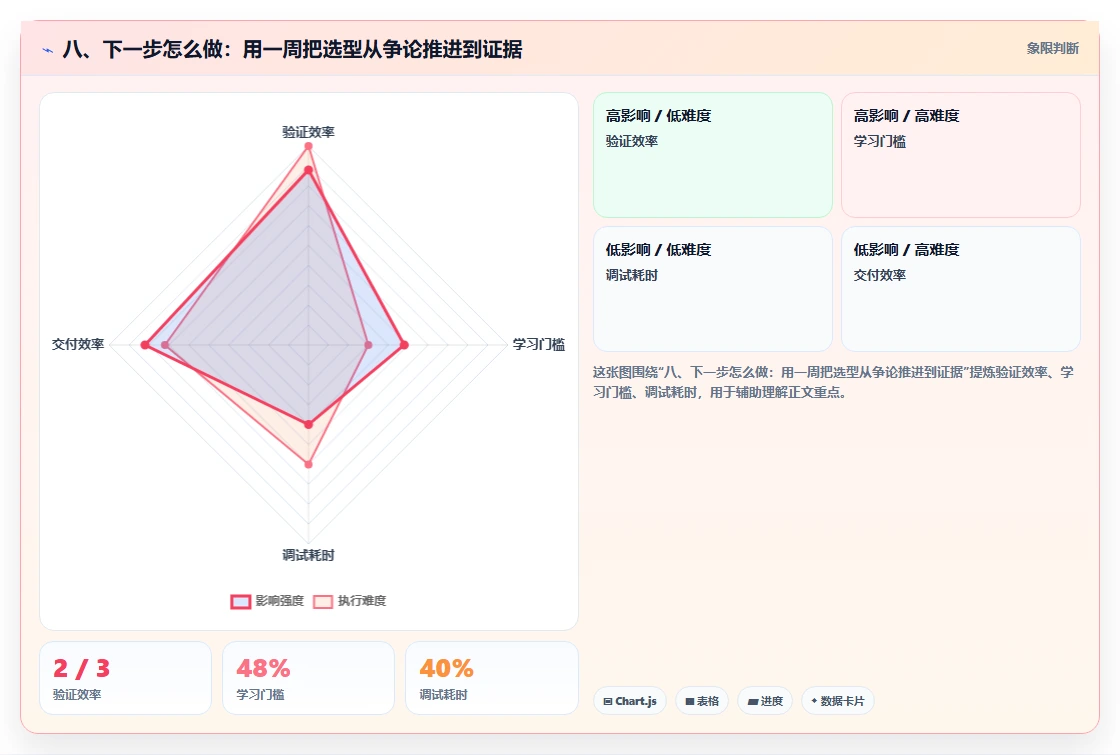Image resolution: width=1120 pixels, height=755 pixels.
Task: Click 调试耗时 inside the 低影响 / 低难度 card
Action: pos(632,276)
